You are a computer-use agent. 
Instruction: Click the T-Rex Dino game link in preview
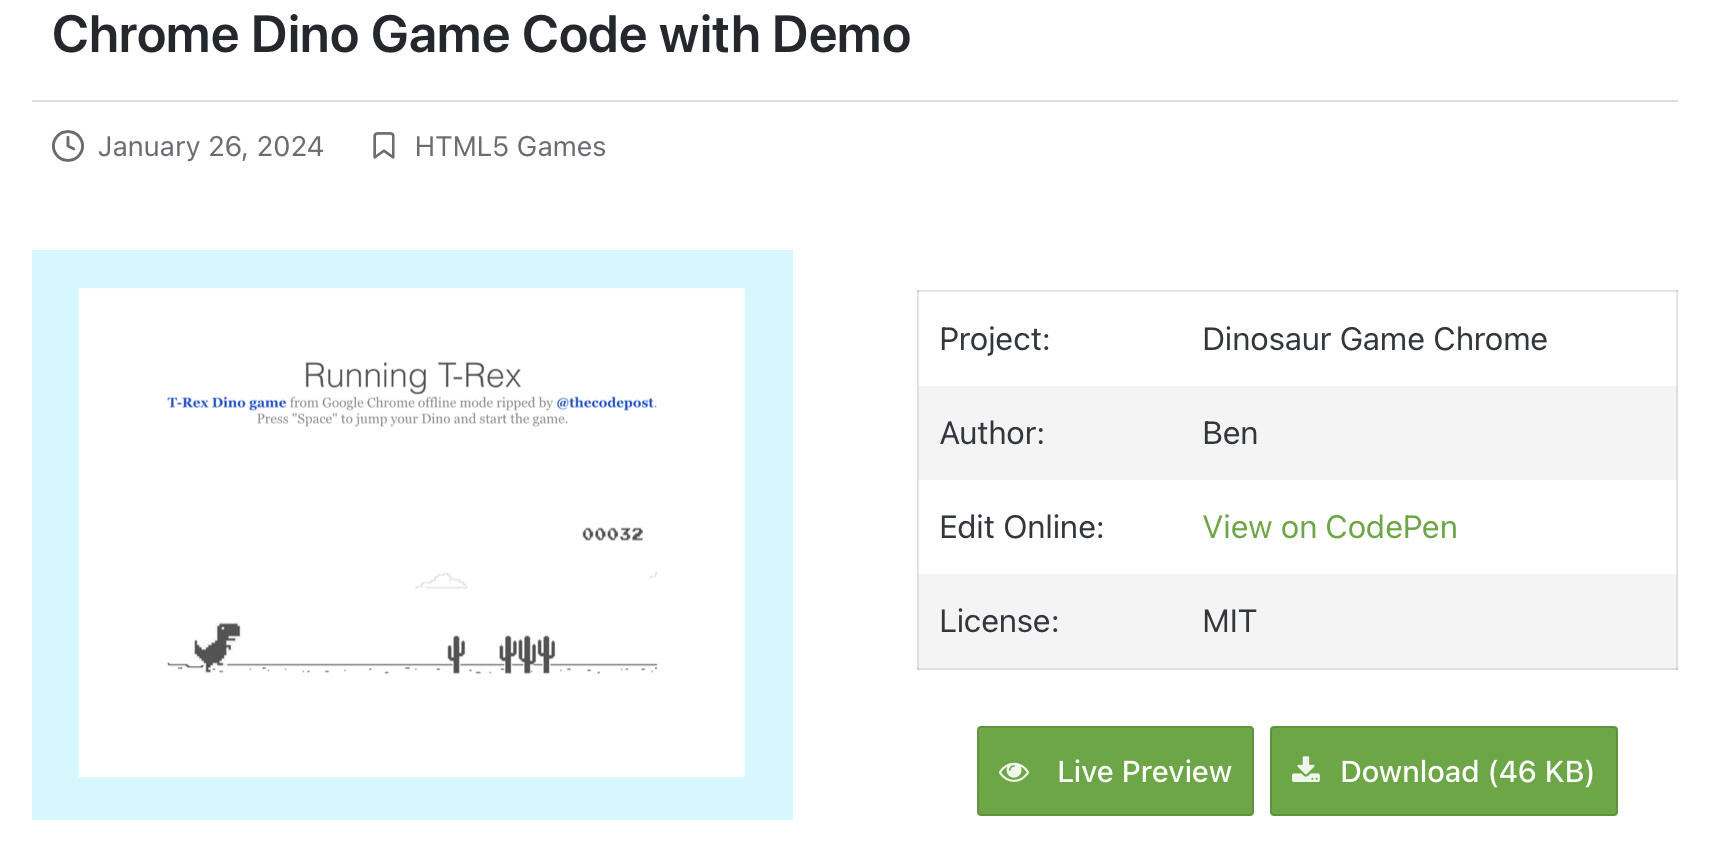click(226, 402)
